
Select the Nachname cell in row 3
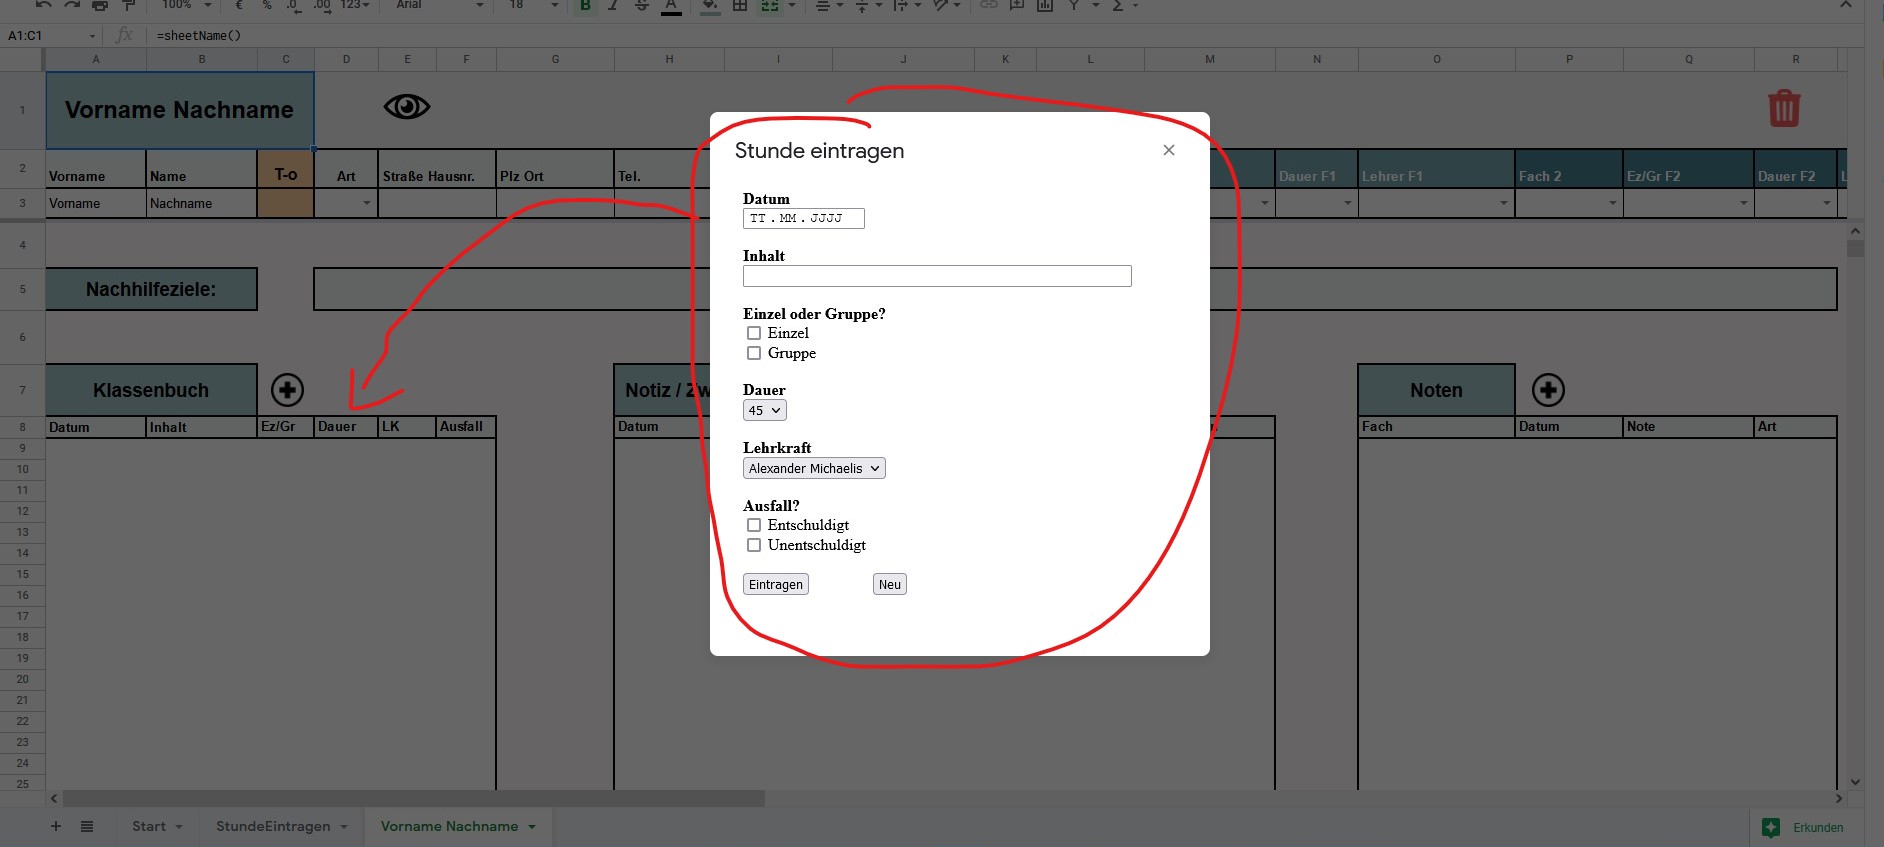coord(202,203)
